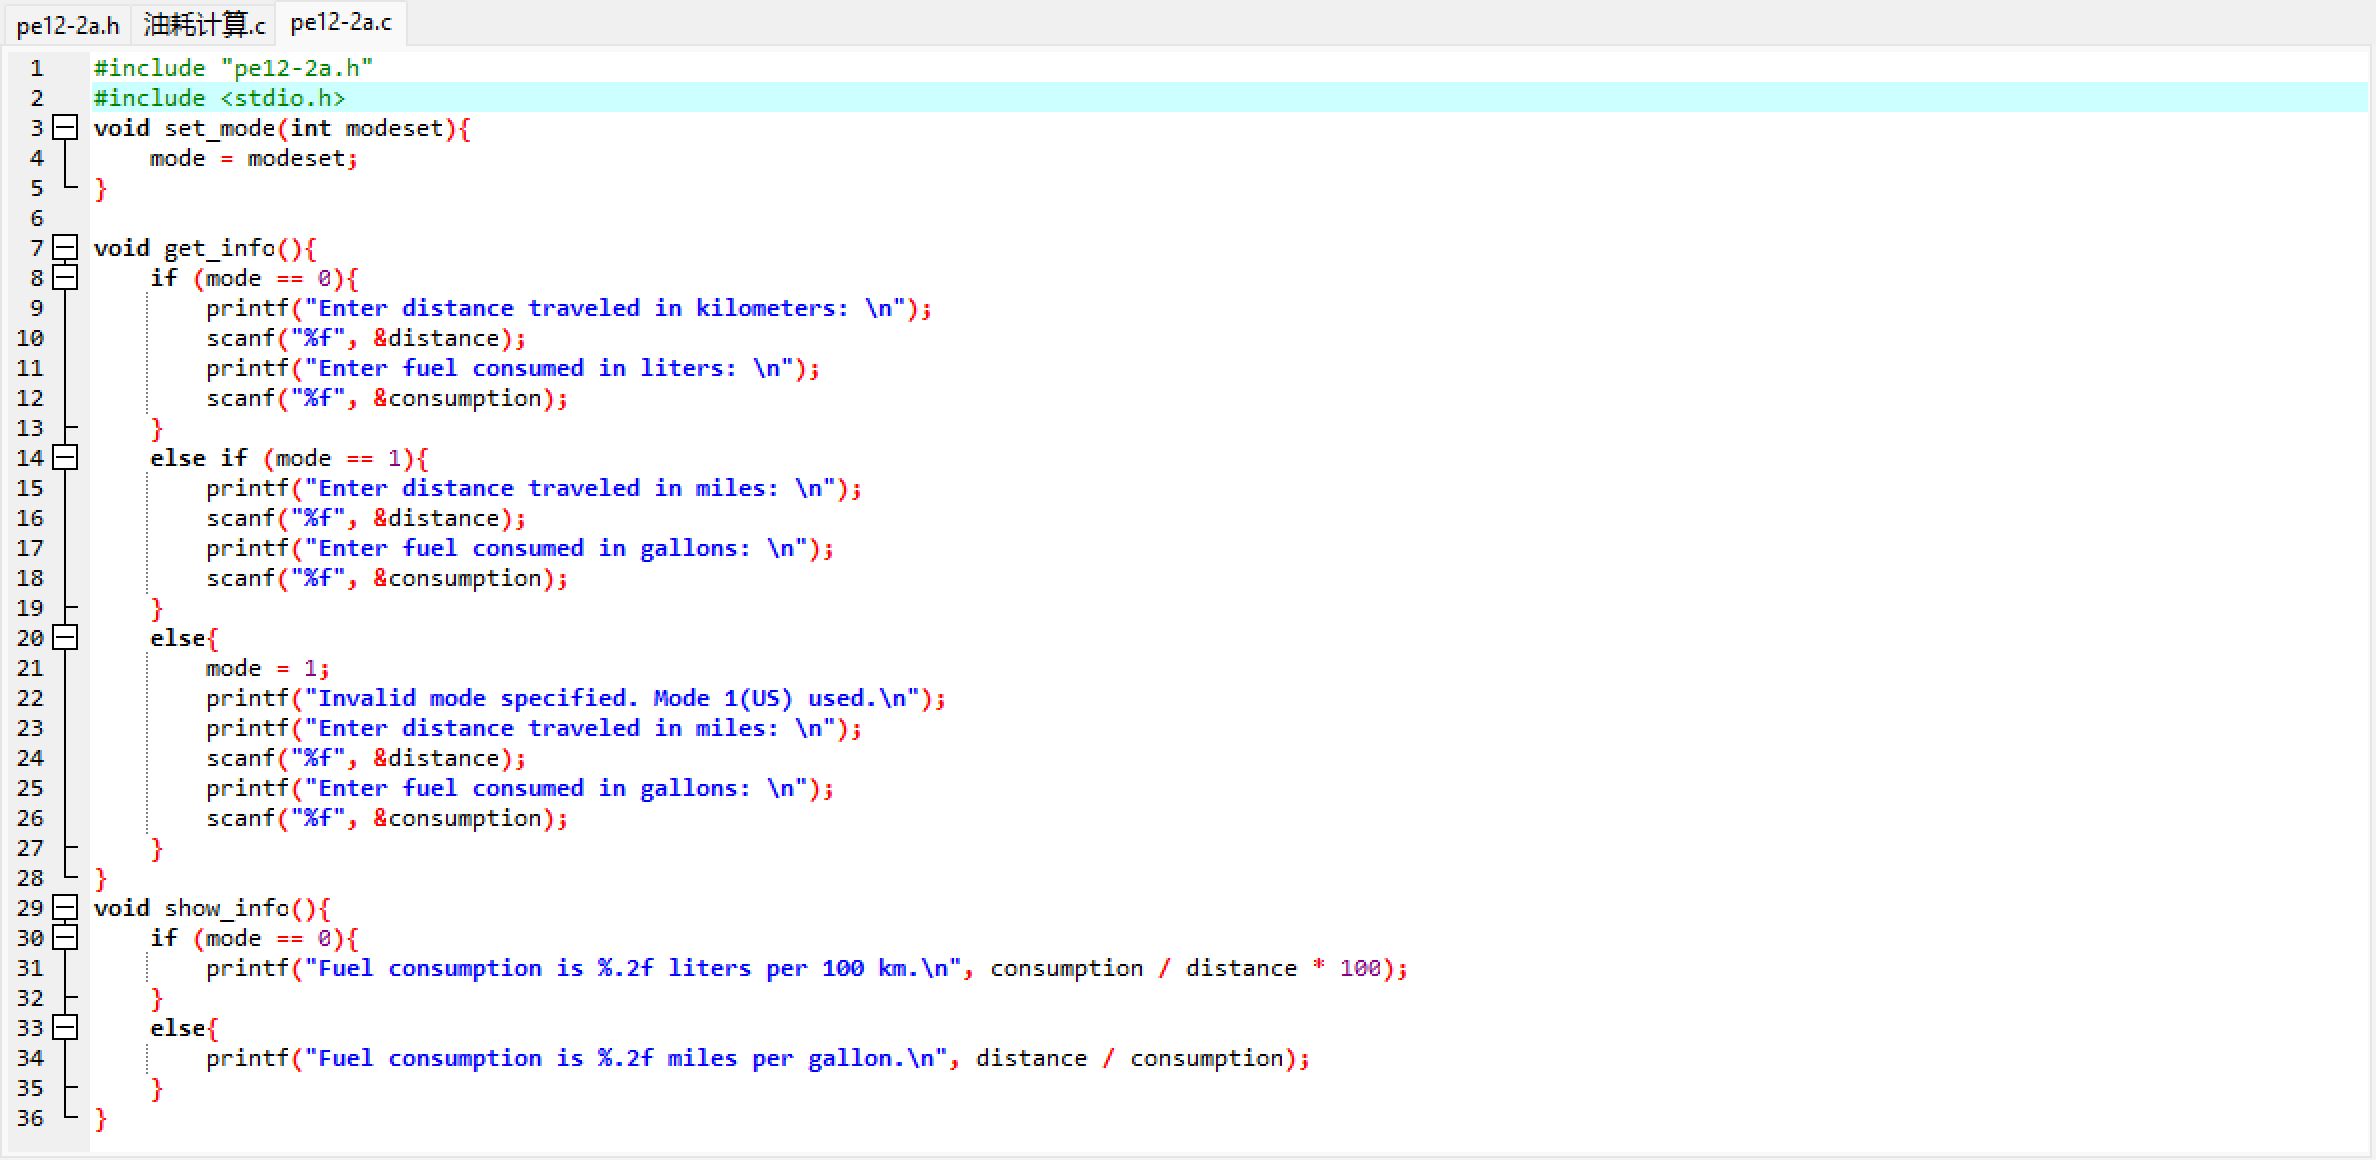Click the 'mode = 1;' assignment line
The image size is (2376, 1160).
click(x=266, y=668)
